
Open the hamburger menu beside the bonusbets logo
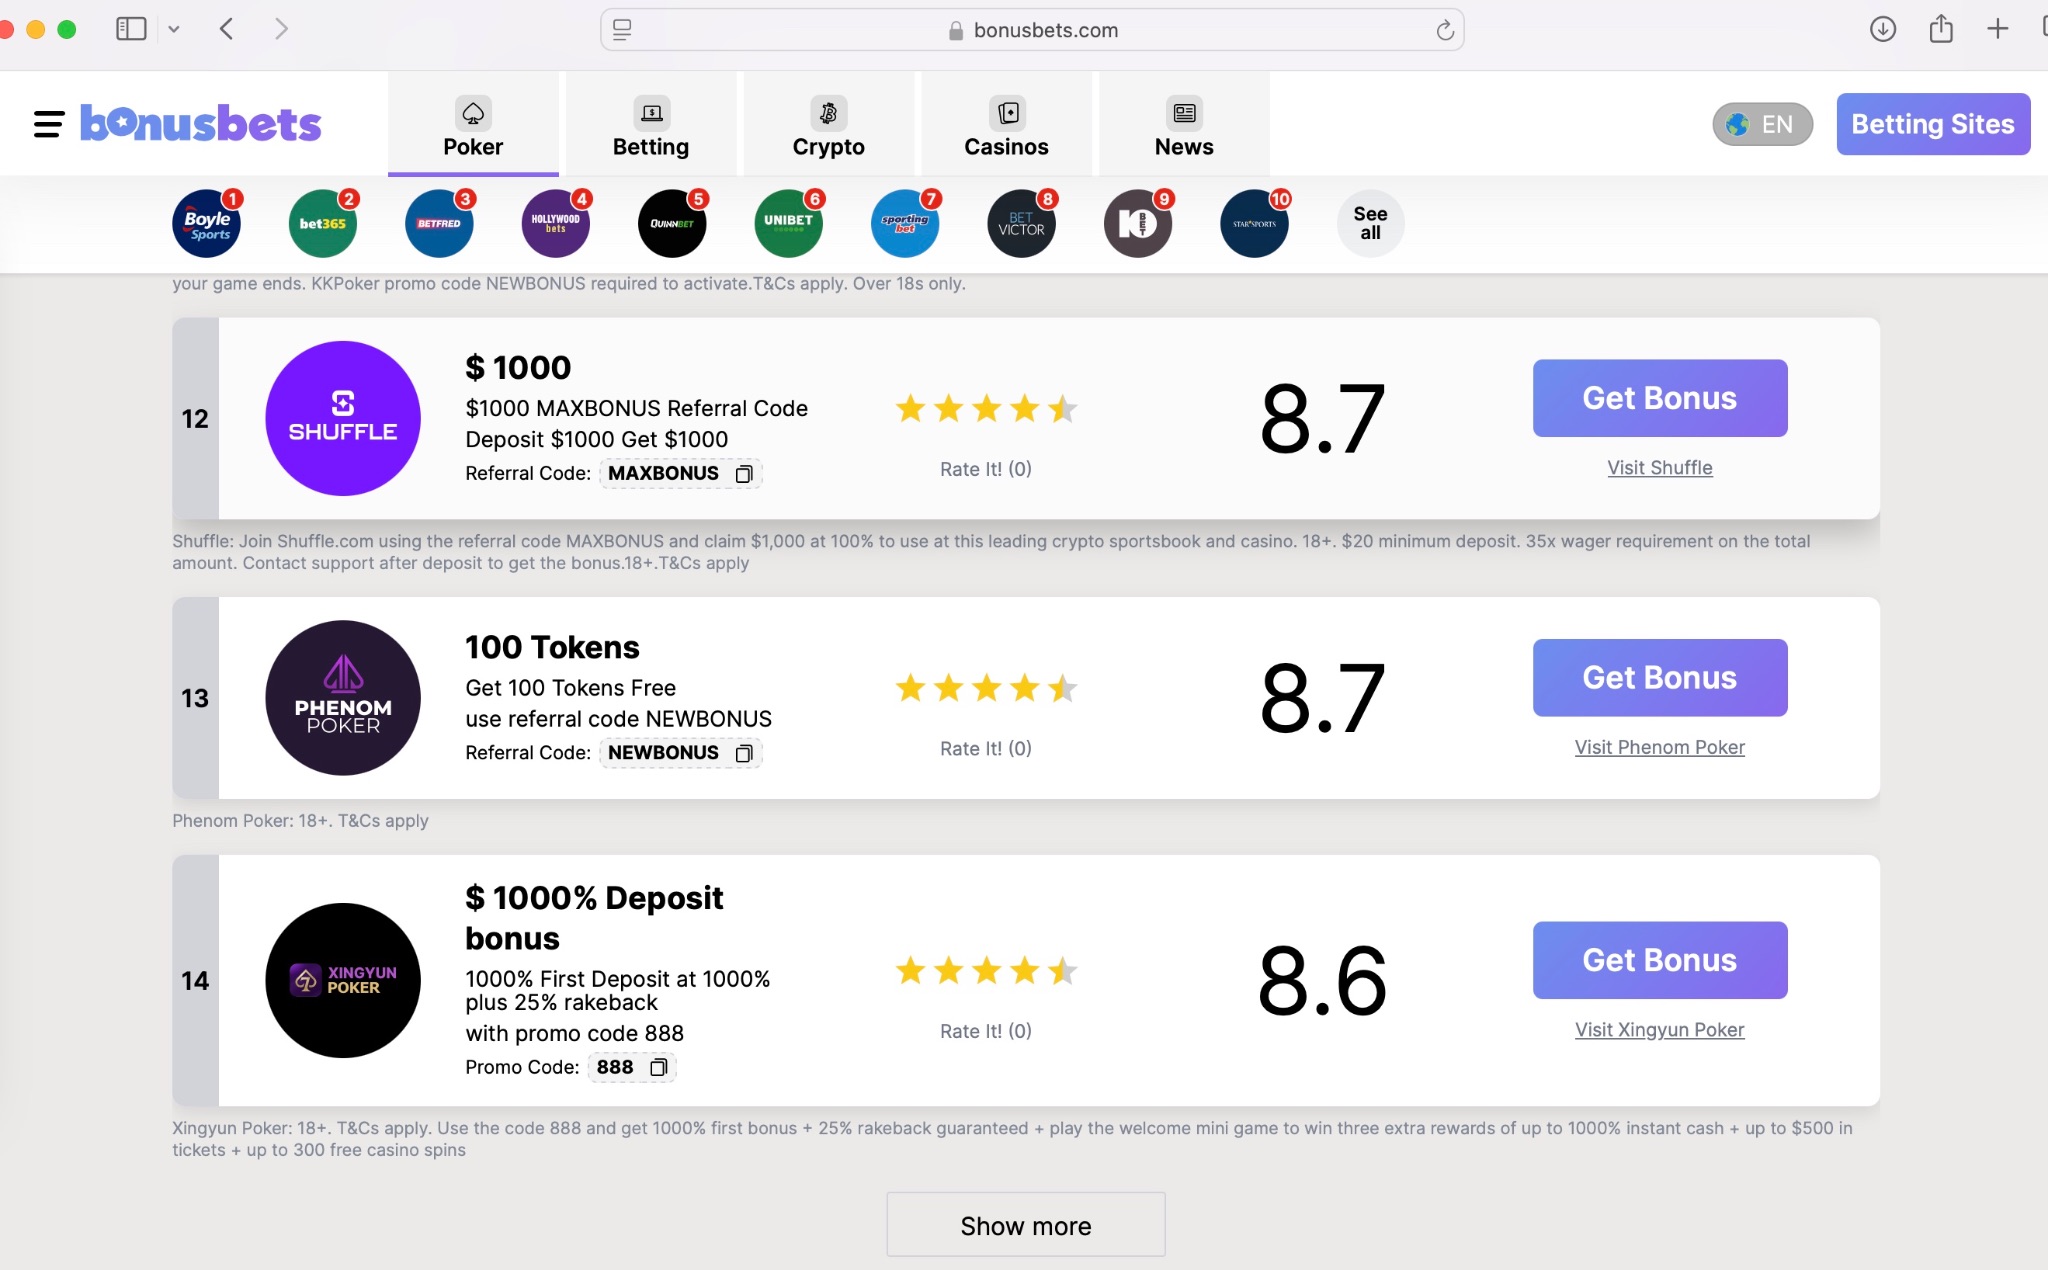coord(48,124)
